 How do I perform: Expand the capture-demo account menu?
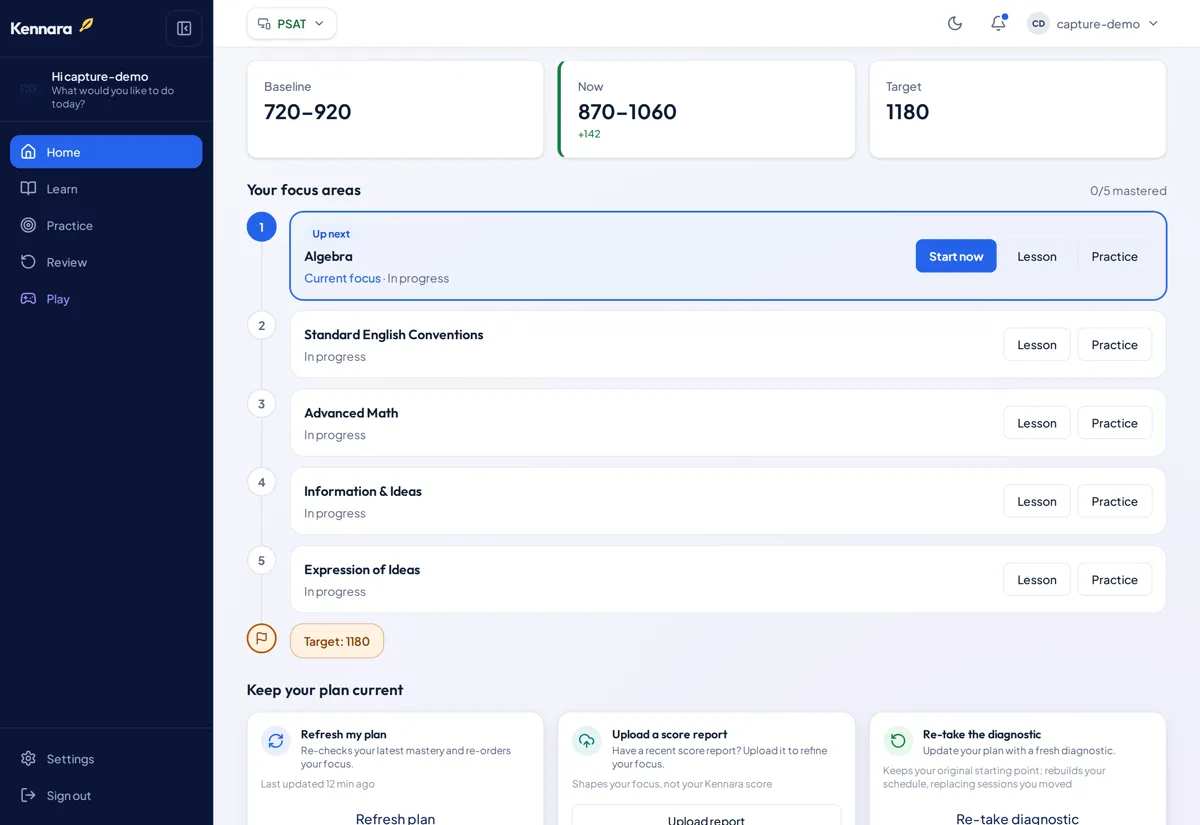coord(1094,23)
